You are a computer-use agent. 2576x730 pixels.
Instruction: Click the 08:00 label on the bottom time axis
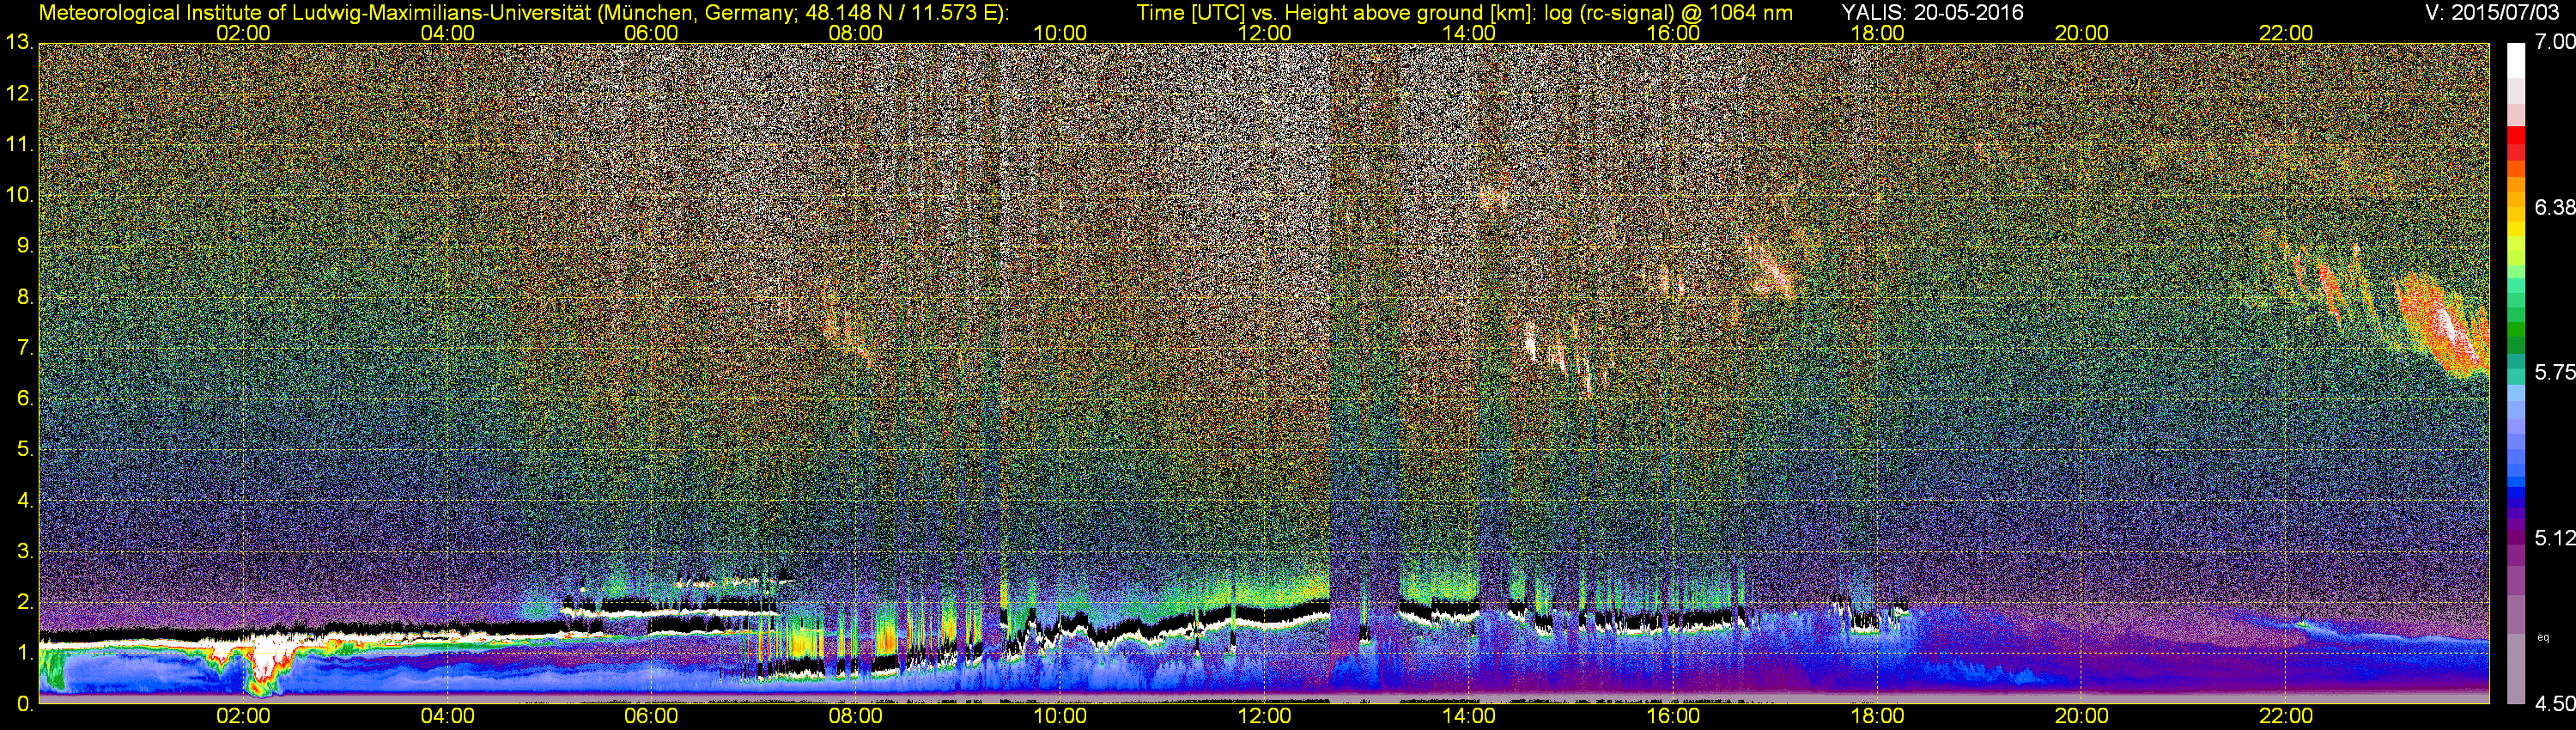coord(856,716)
